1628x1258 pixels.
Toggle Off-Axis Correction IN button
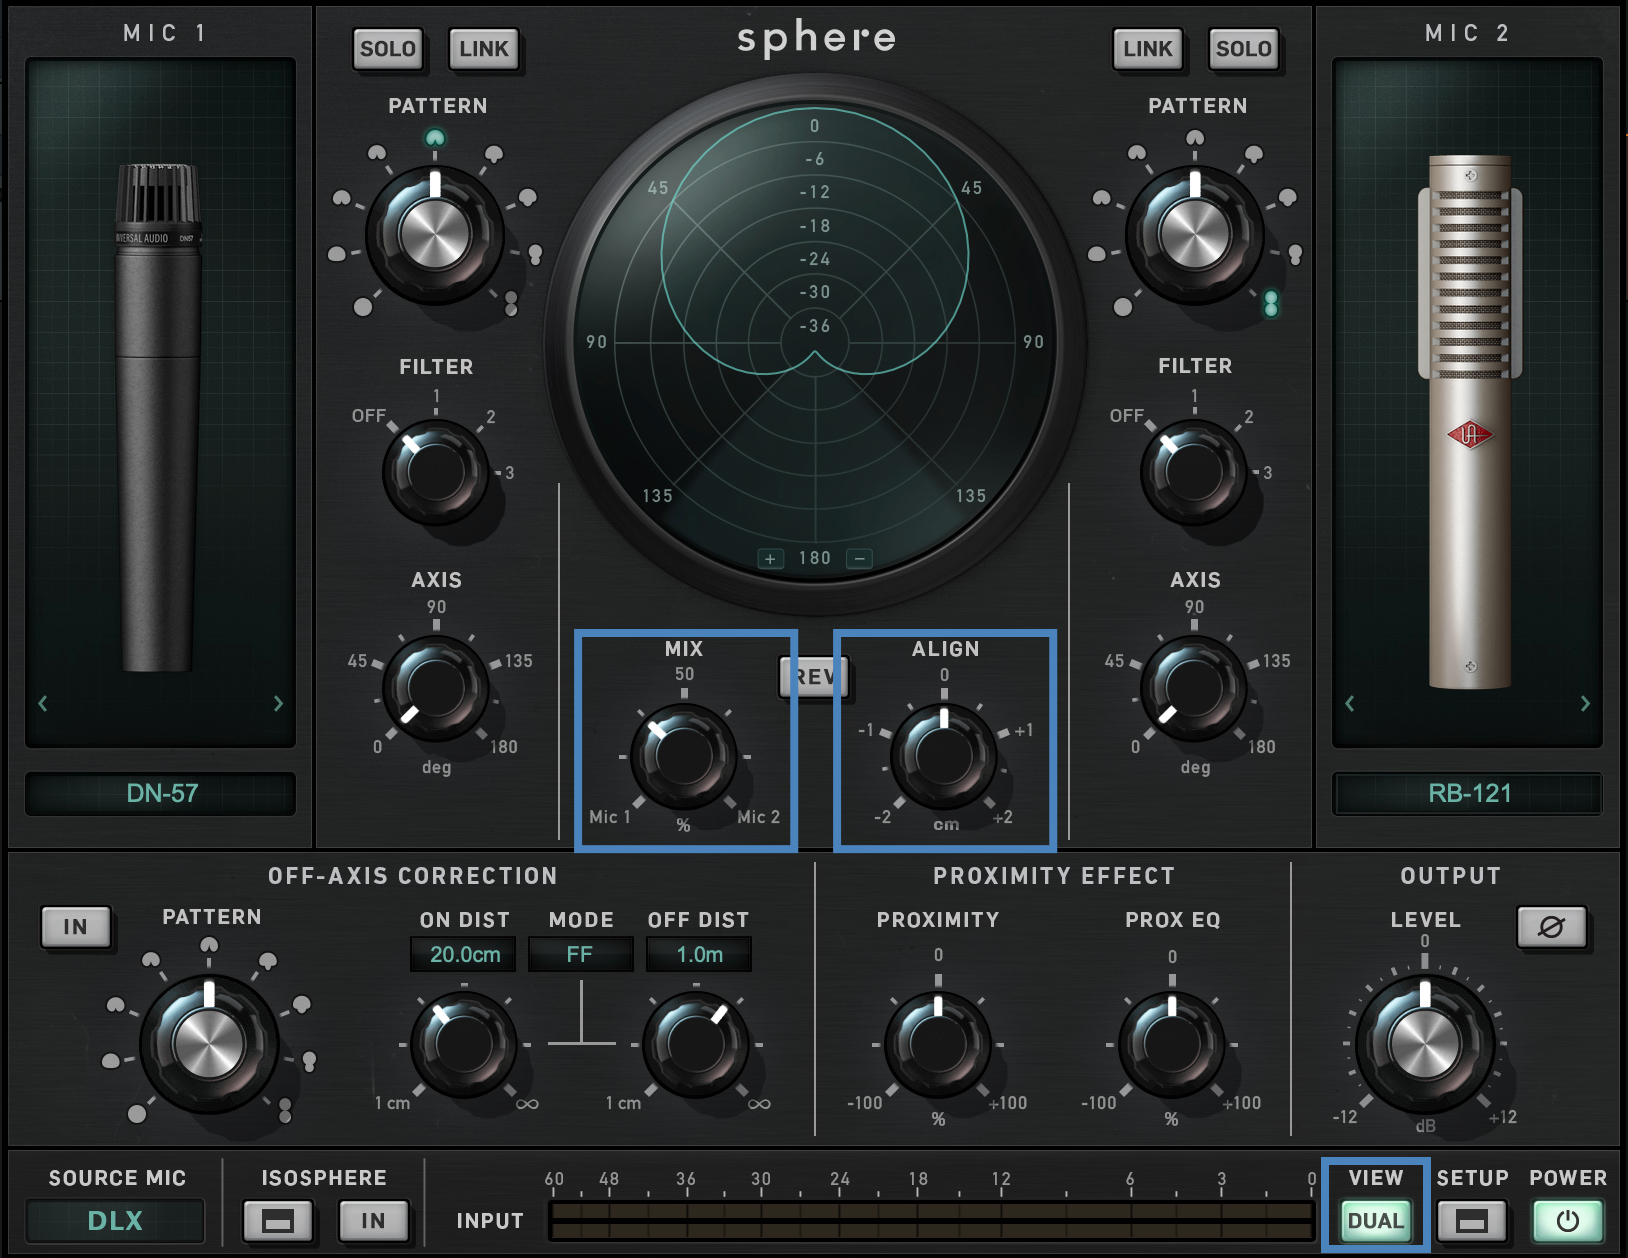click(x=75, y=927)
